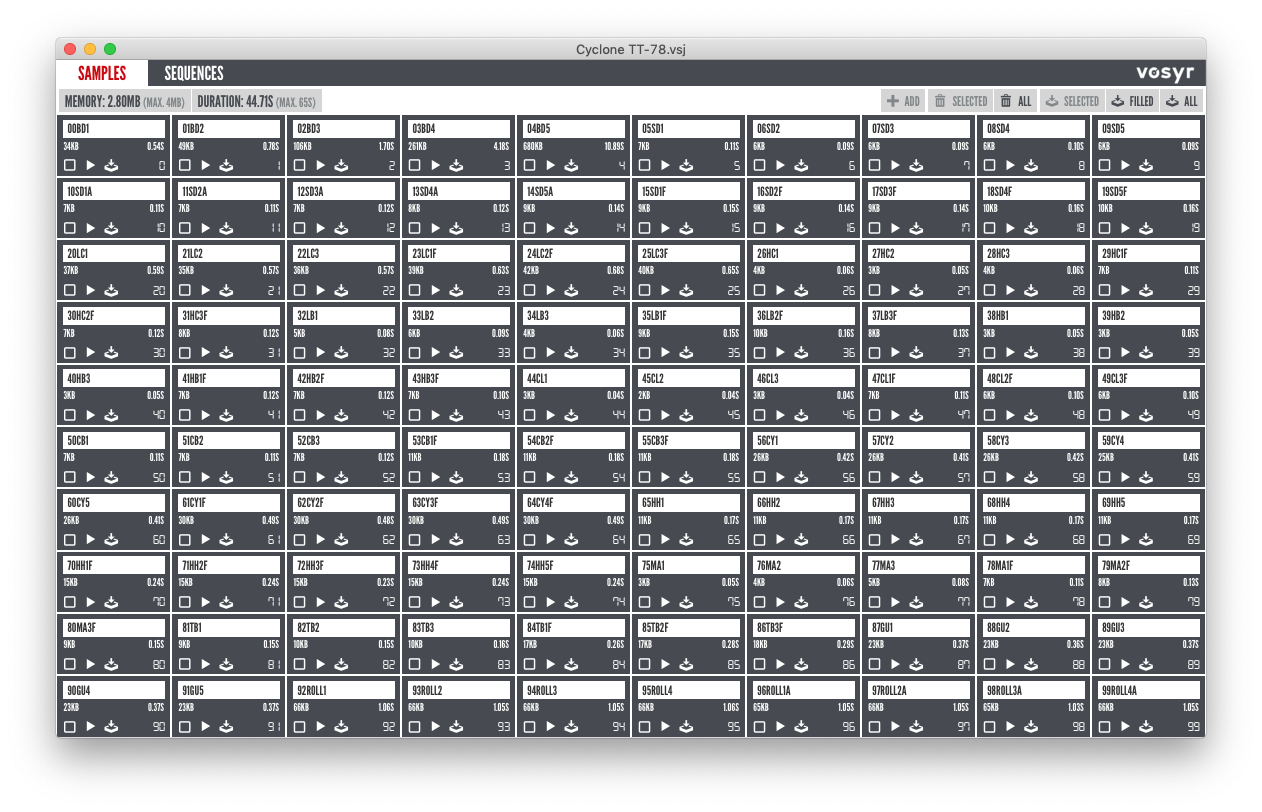Download selected samples
This screenshot has width=1262, height=812.
(1072, 101)
